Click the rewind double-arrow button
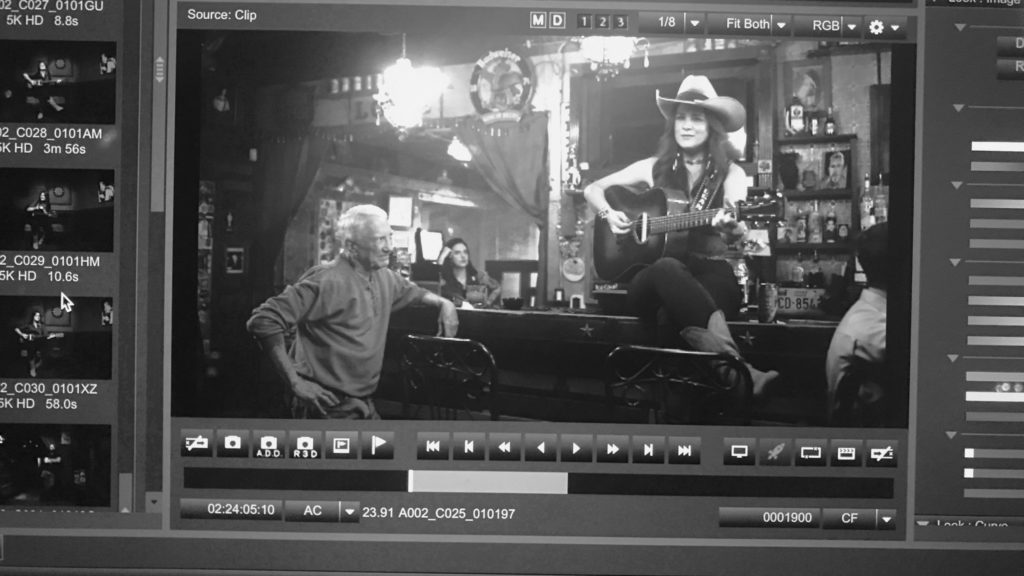1024x576 pixels. (504, 448)
